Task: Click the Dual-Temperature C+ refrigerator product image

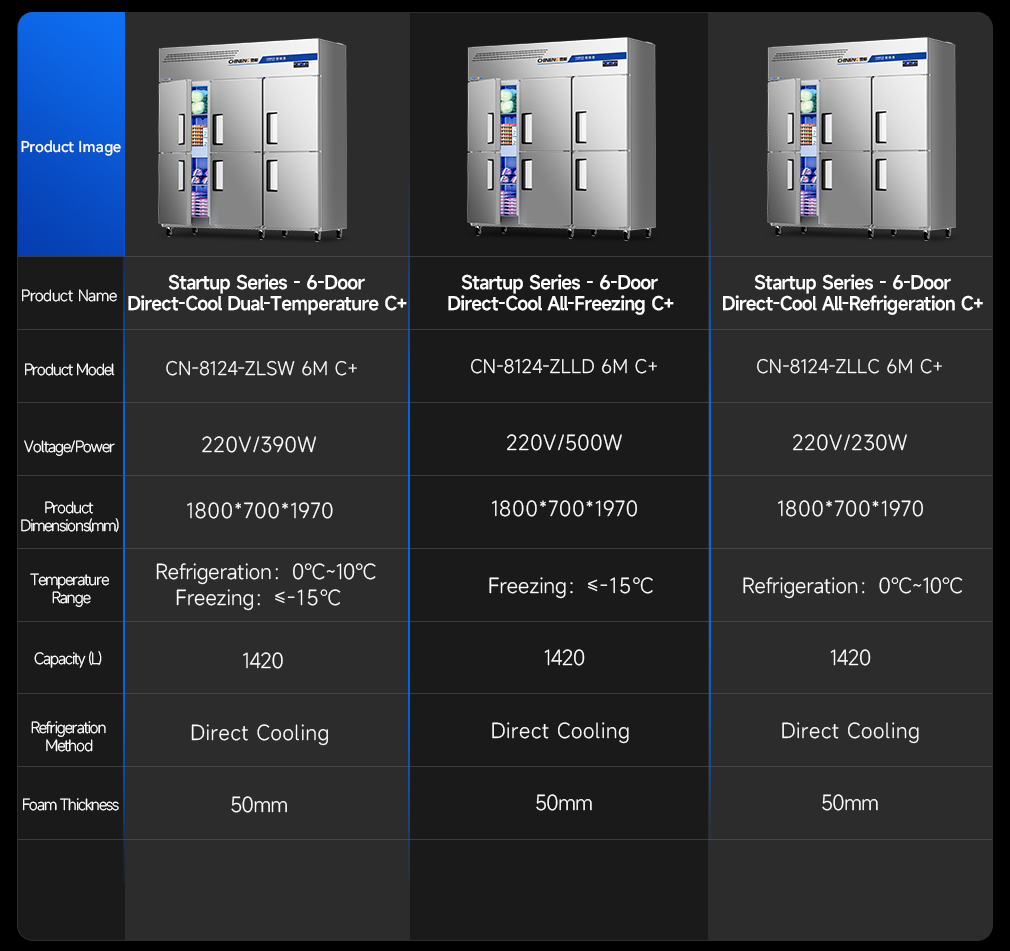Action: 255,140
